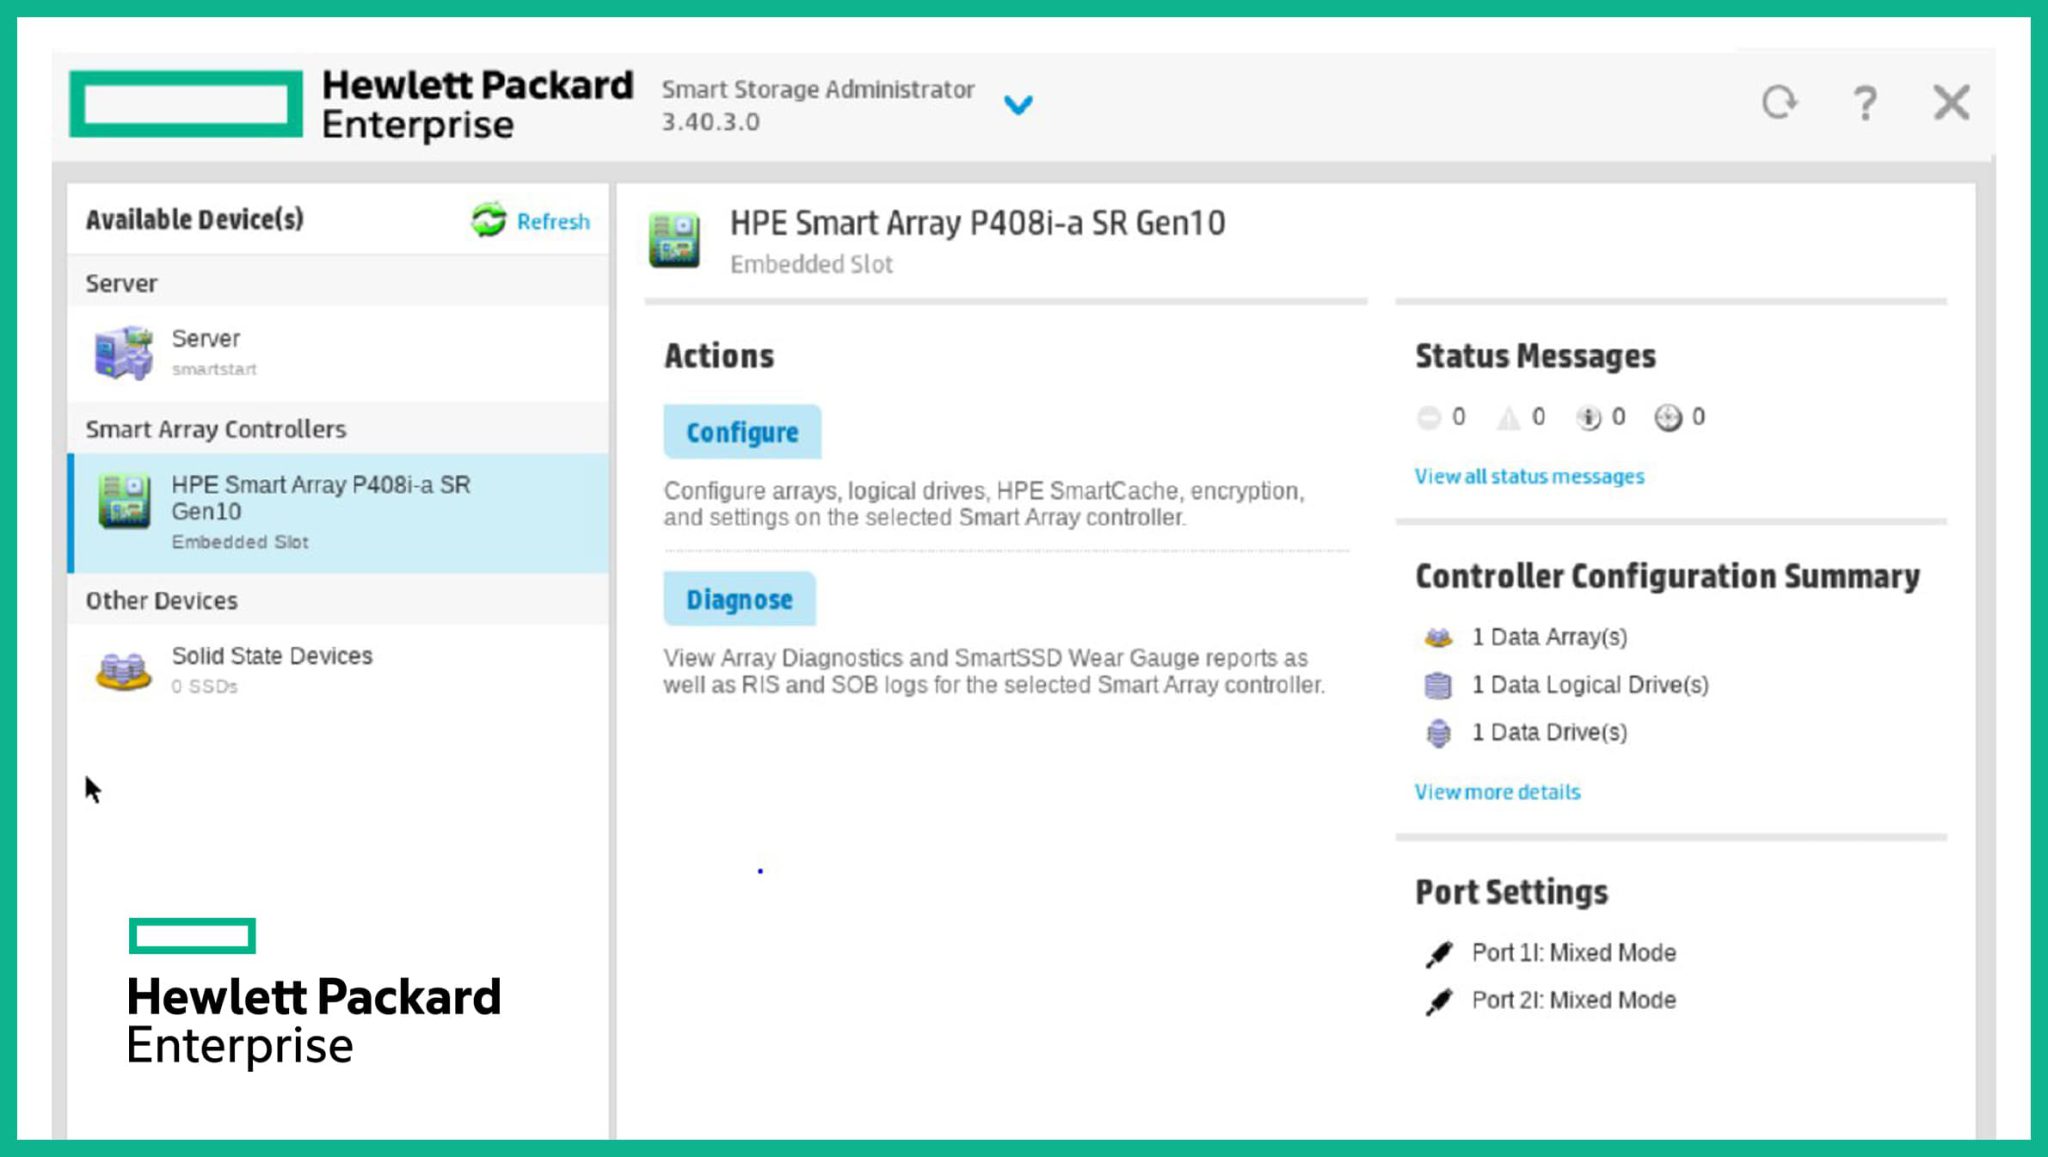Viewport: 2048px width, 1157px height.
Task: Click the 'Controller Configuration Summary' heading
Action: click(1668, 576)
